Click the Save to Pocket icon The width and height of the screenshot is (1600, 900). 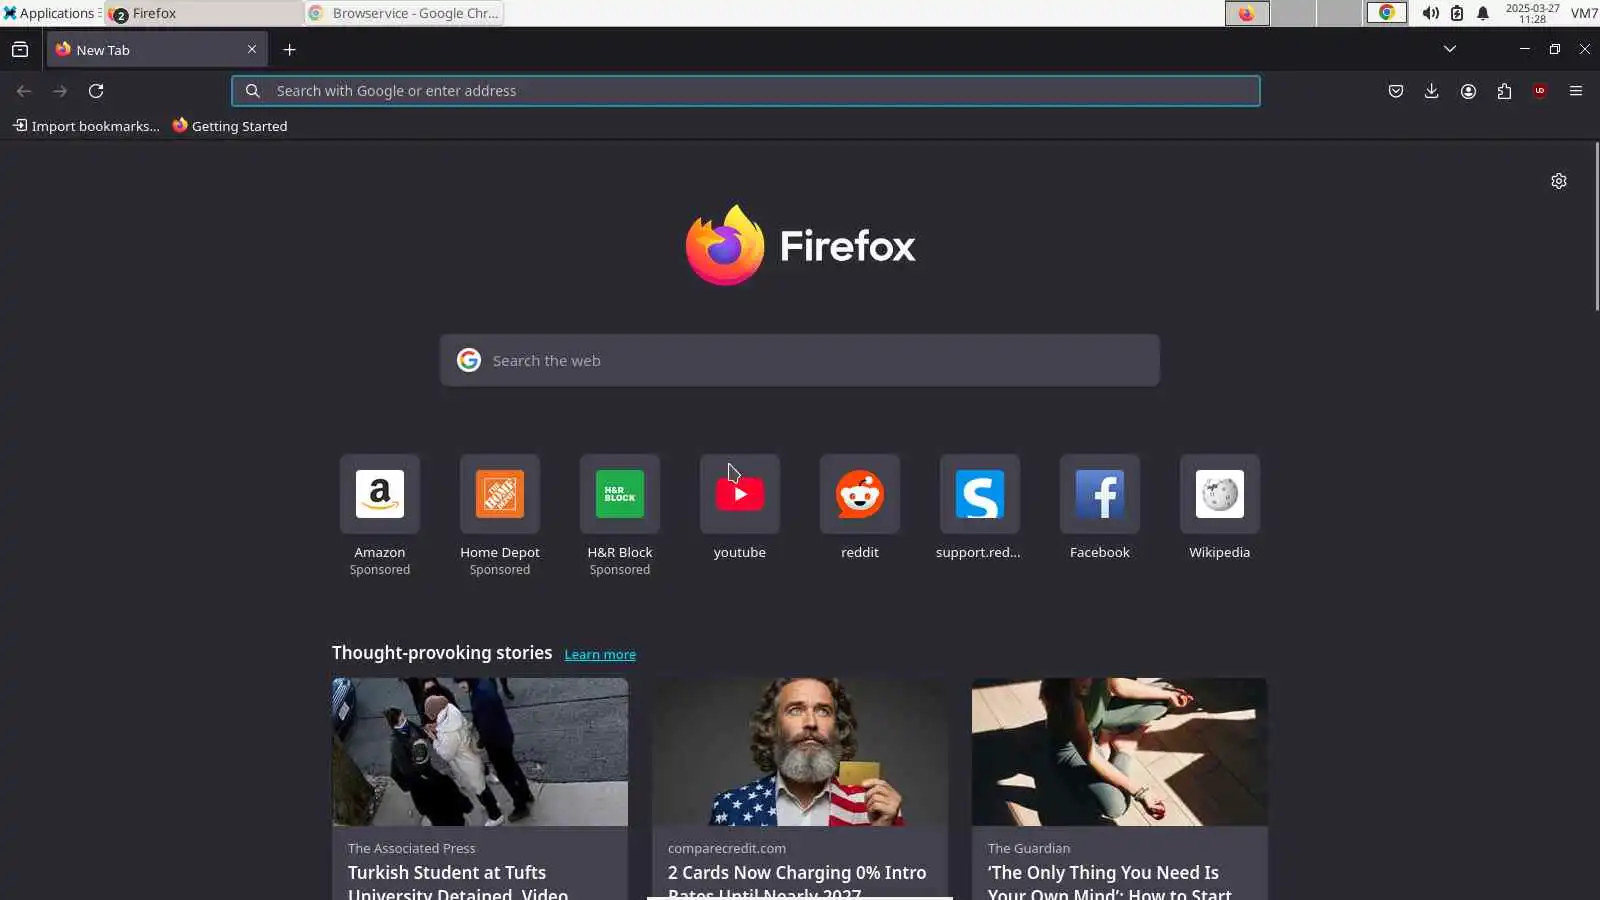pyautogui.click(x=1396, y=91)
